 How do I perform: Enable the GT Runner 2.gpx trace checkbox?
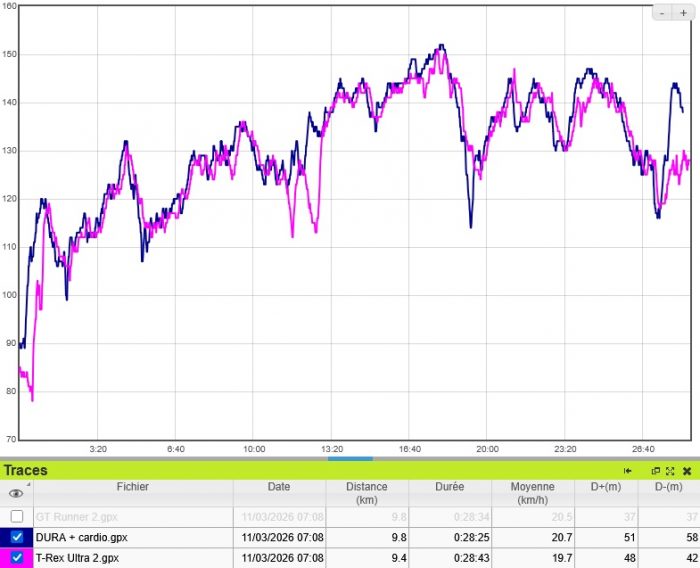pyautogui.click(x=16, y=517)
